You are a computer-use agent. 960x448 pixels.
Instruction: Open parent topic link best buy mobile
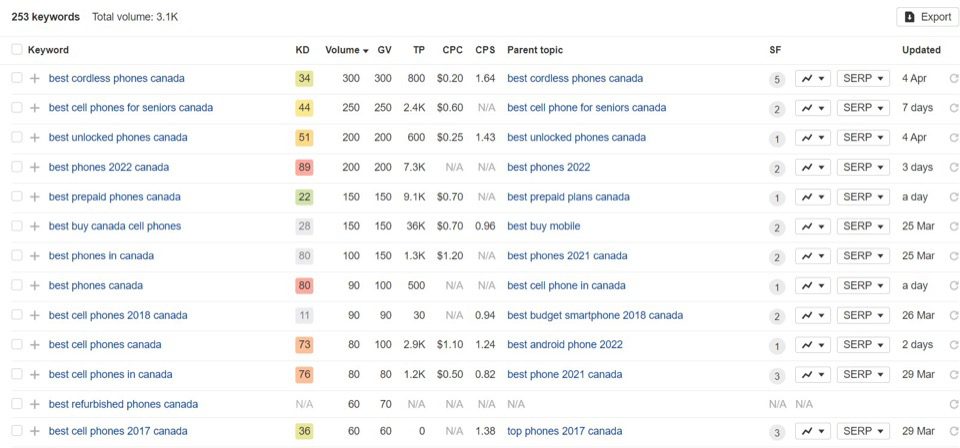click(x=543, y=226)
